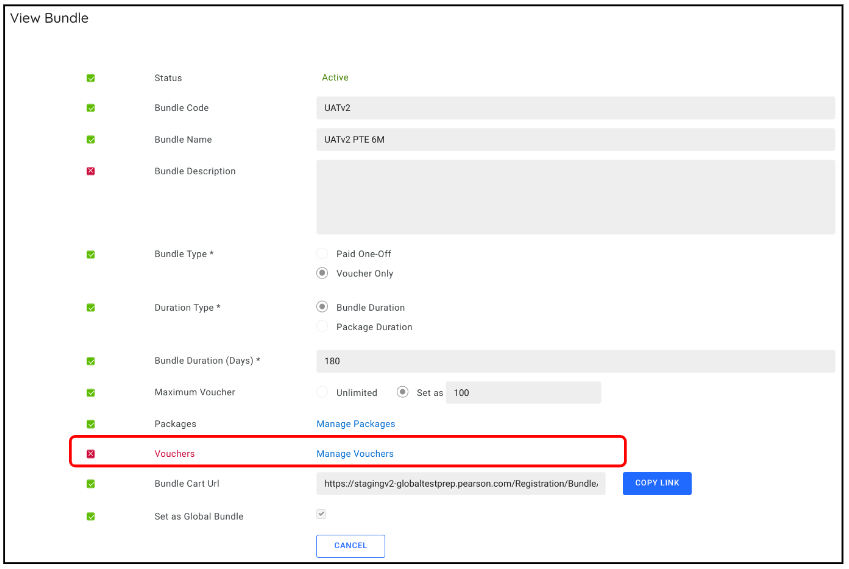Toggle the Set as Global Bundle checkbox

[x=321, y=514]
